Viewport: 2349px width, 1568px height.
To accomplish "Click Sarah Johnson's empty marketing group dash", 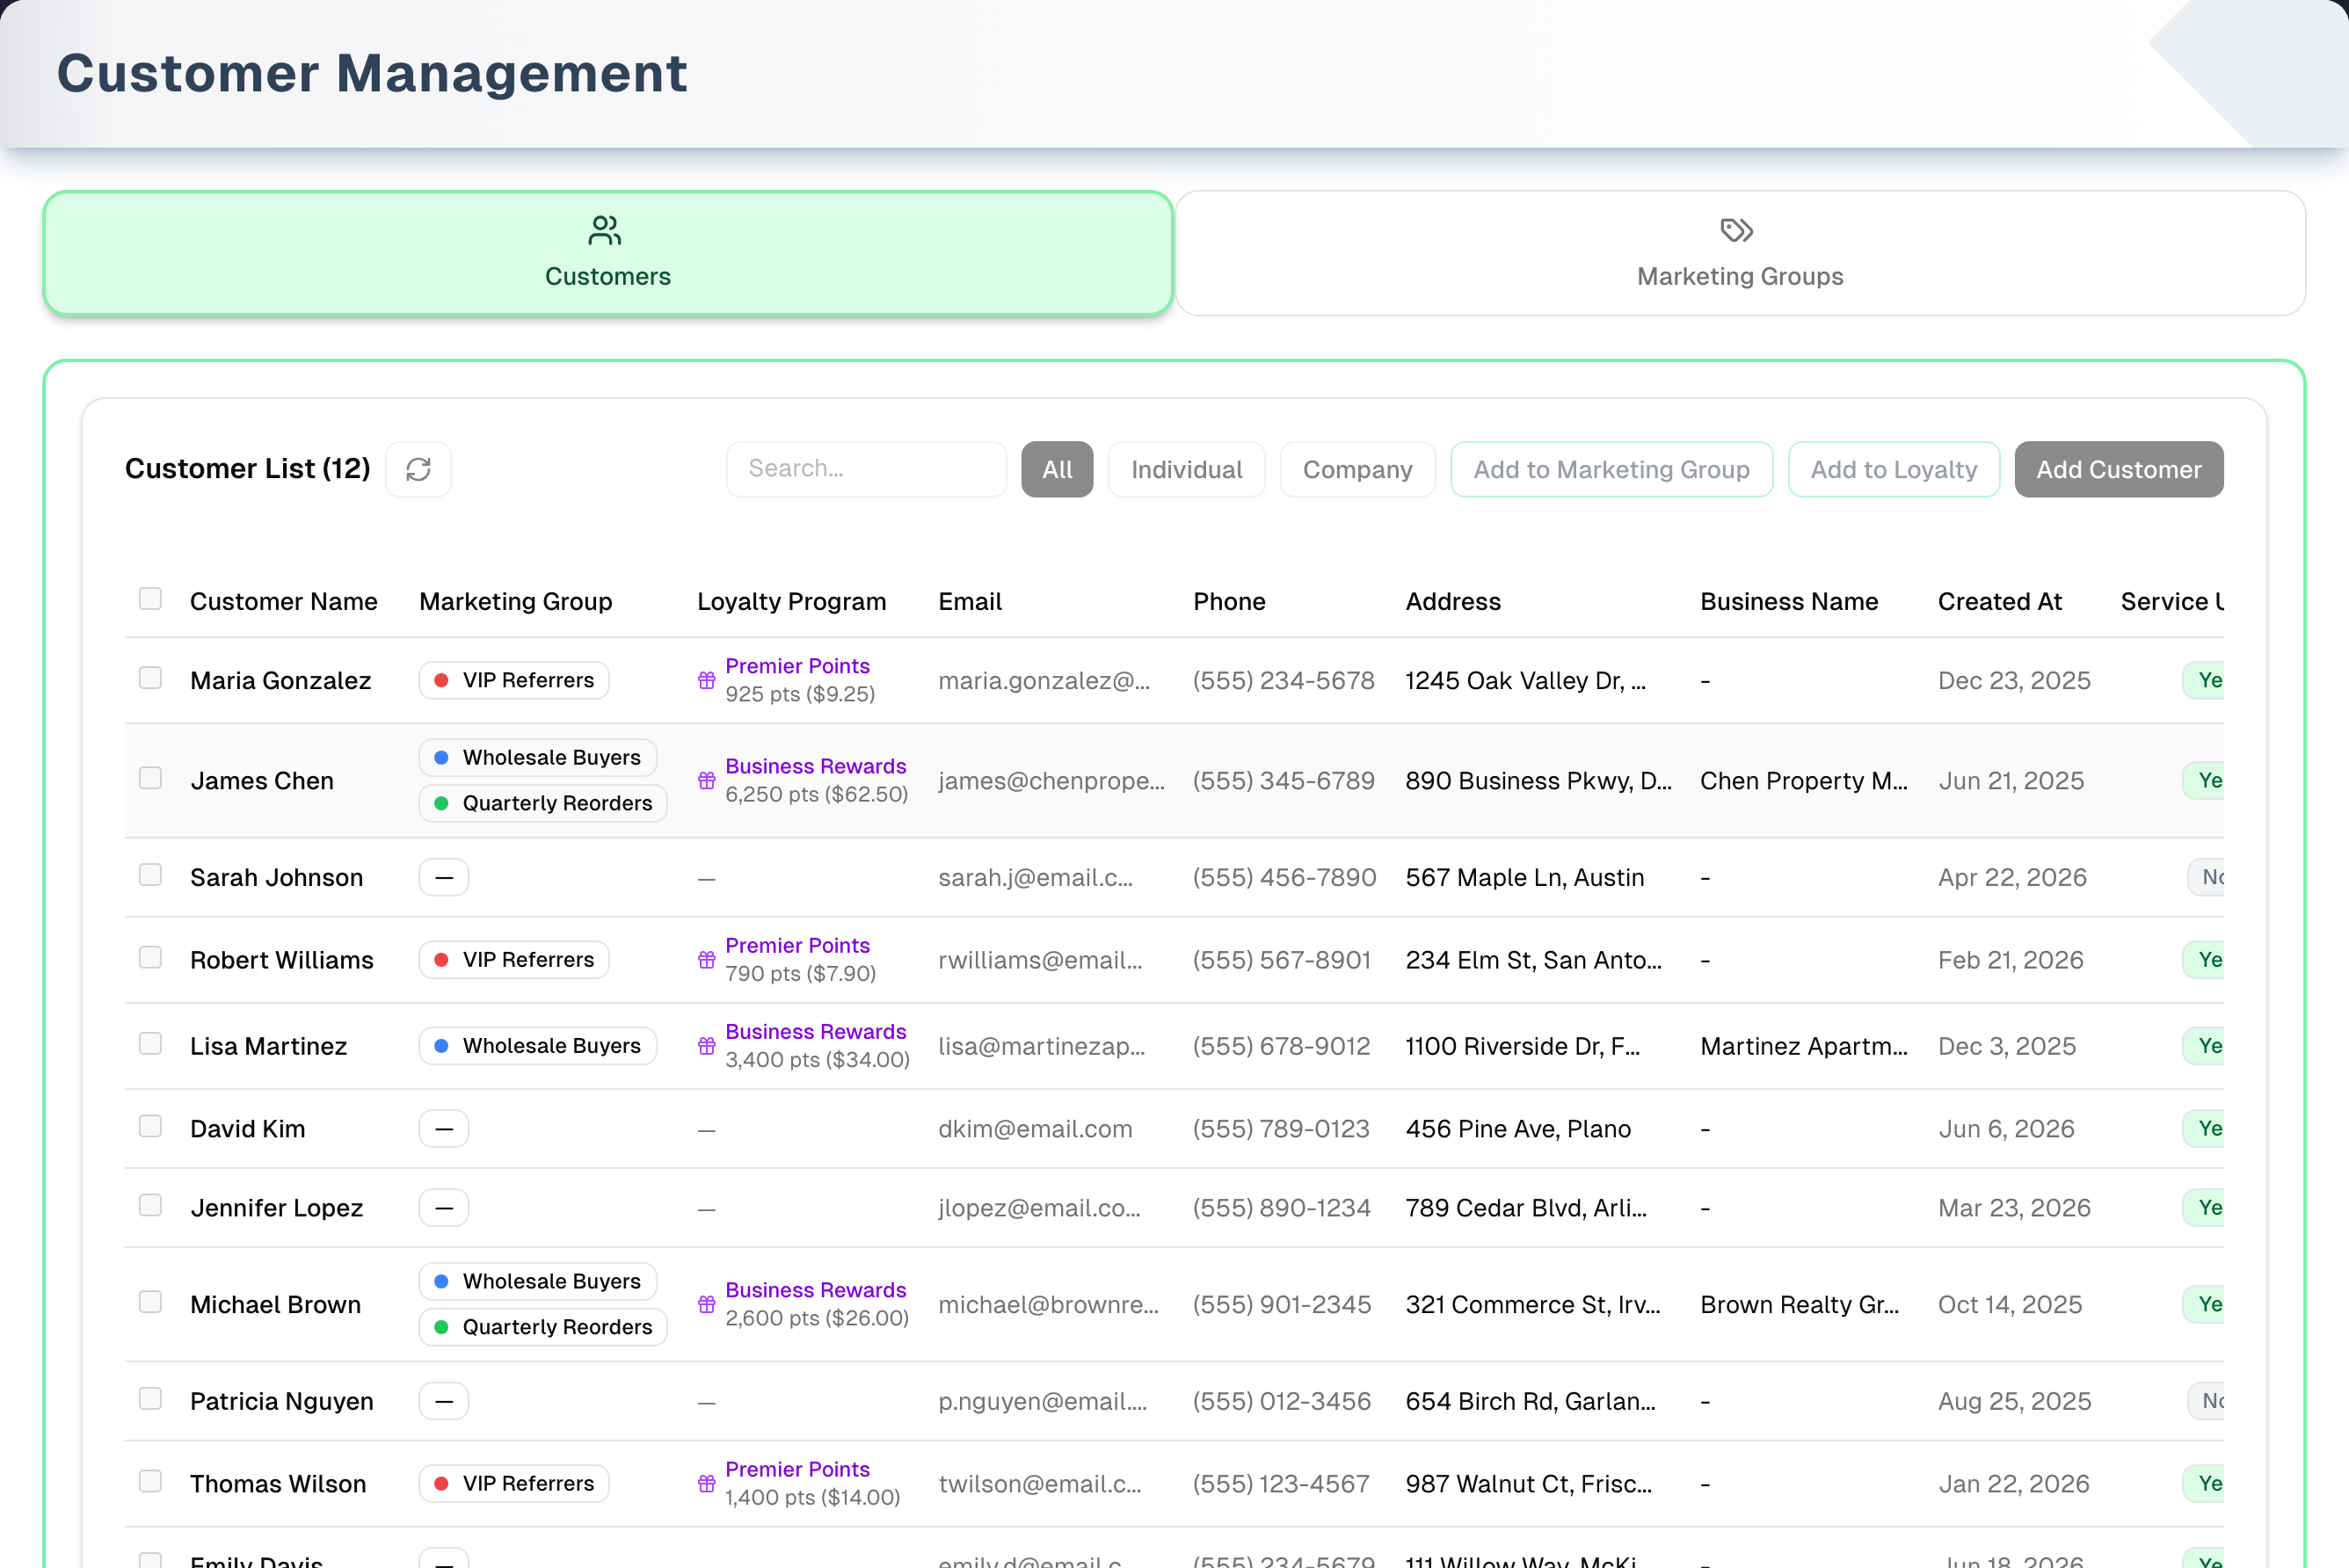I will click(x=444, y=878).
